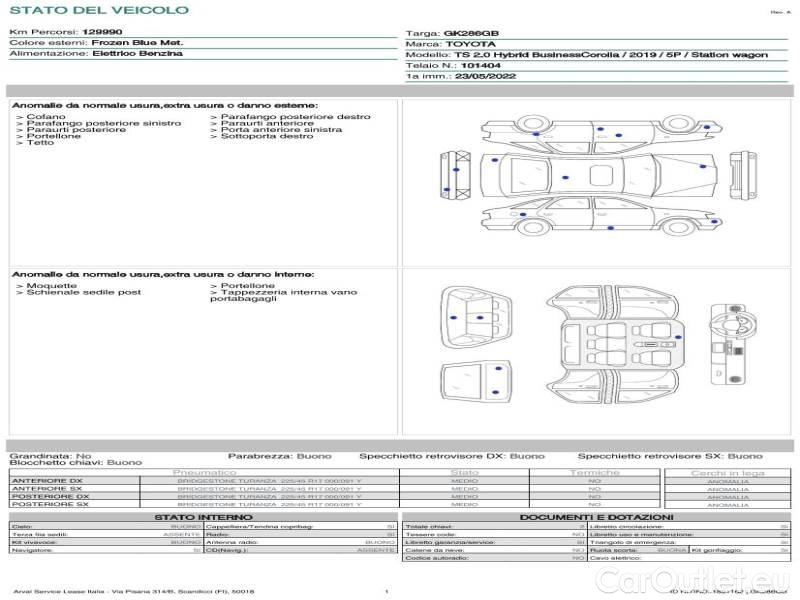Click 'Tappezzeria interna vano portabagagli' entry
The width and height of the screenshot is (800, 600).
[x=284, y=295]
